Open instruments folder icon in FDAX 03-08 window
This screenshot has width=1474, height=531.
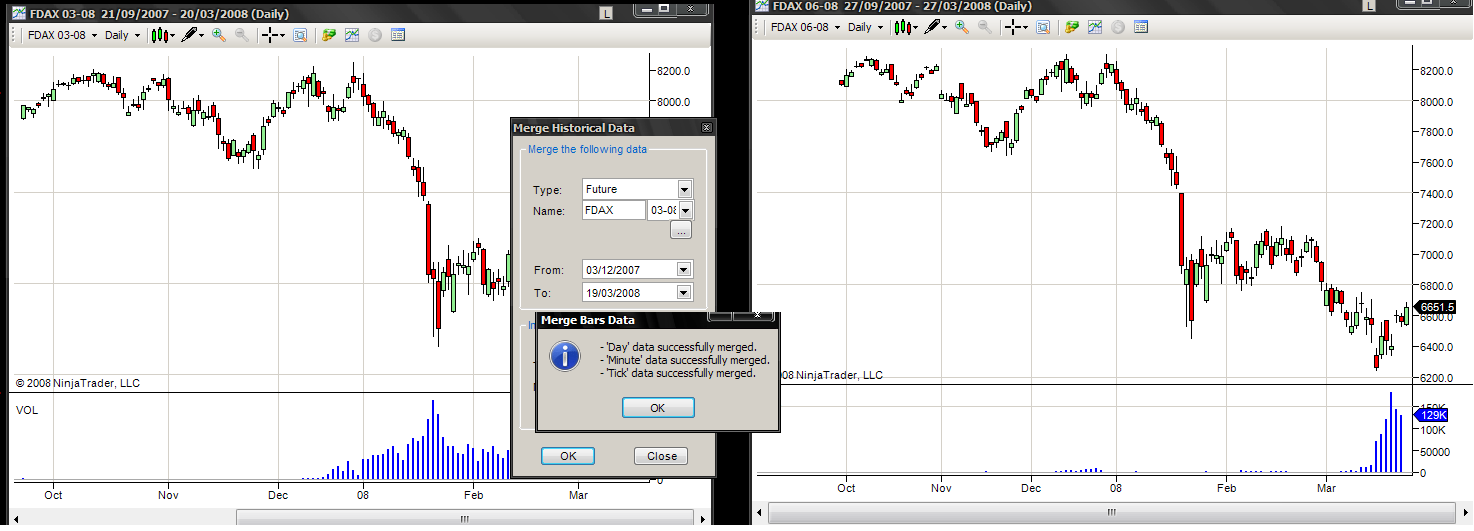[x=328, y=35]
